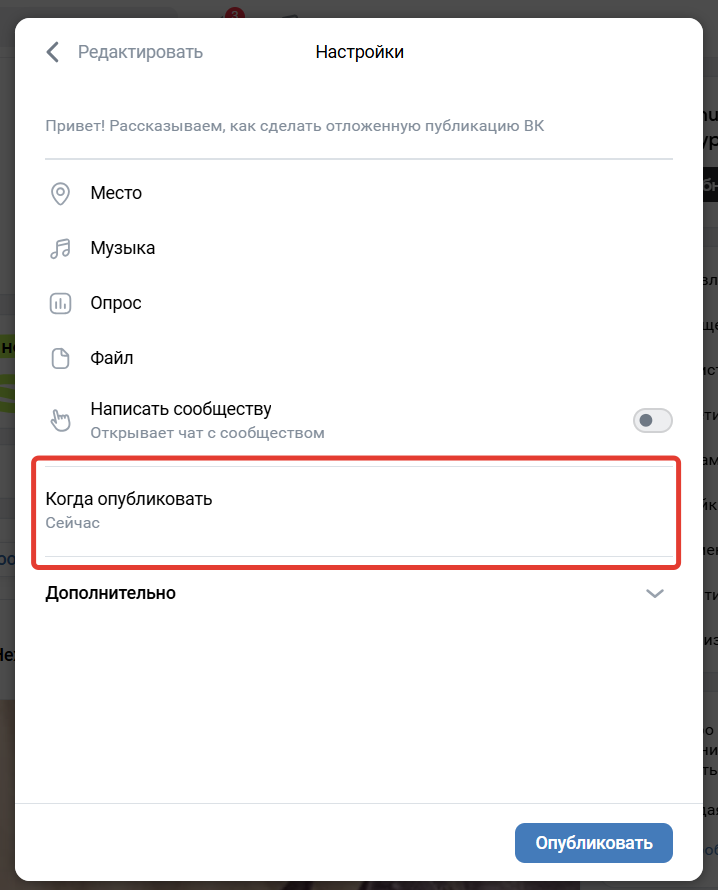718x890 pixels.
Task: Click the location pin icon
Action: click(60, 194)
